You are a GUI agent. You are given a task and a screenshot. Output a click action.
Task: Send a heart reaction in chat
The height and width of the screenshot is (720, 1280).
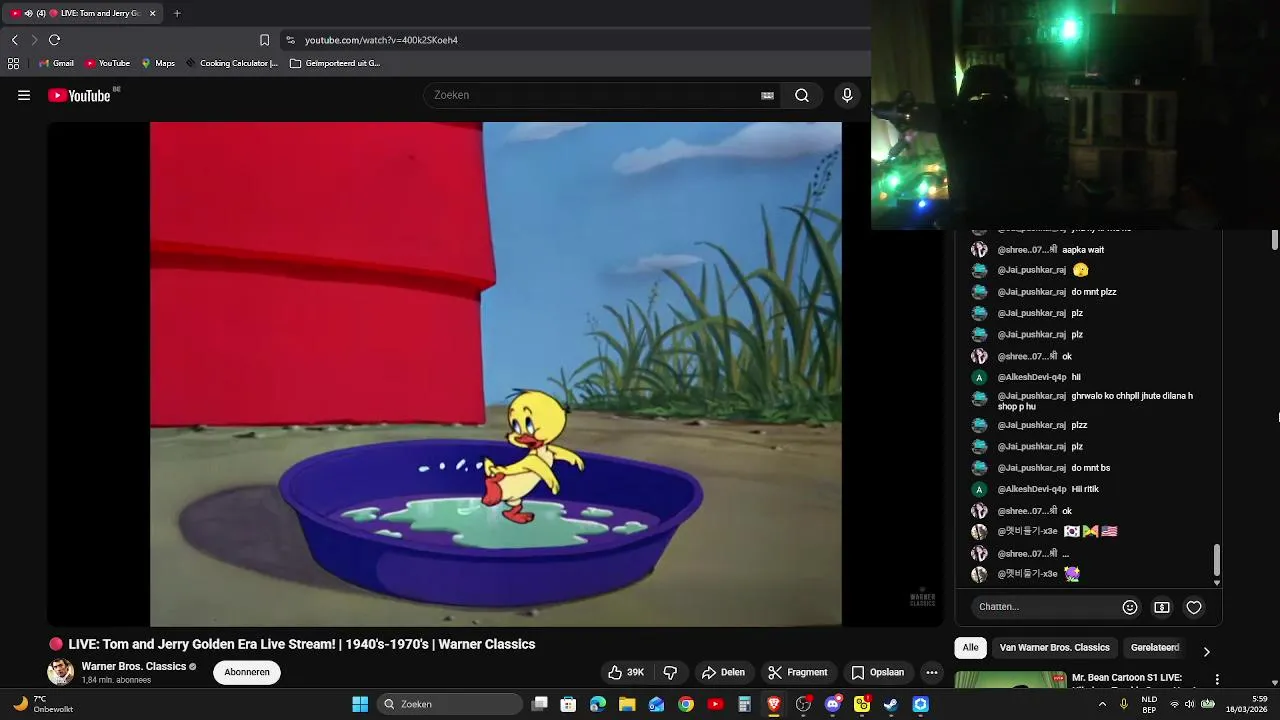click(1194, 607)
